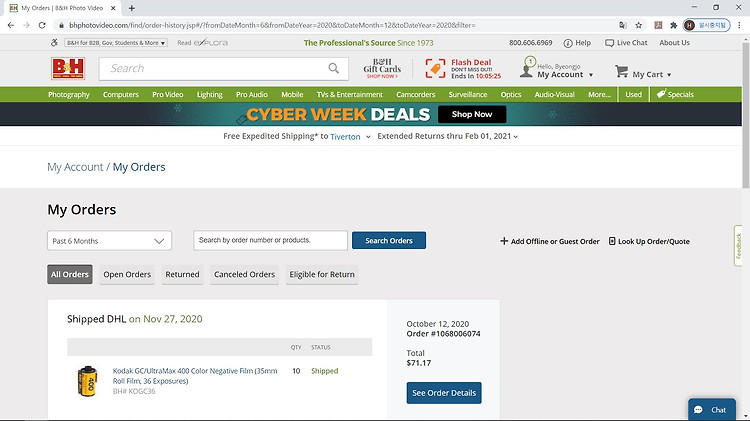Image resolution: width=750 pixels, height=421 pixels.
Task: Select the Open Orders filter tab
Action: [x=127, y=274]
